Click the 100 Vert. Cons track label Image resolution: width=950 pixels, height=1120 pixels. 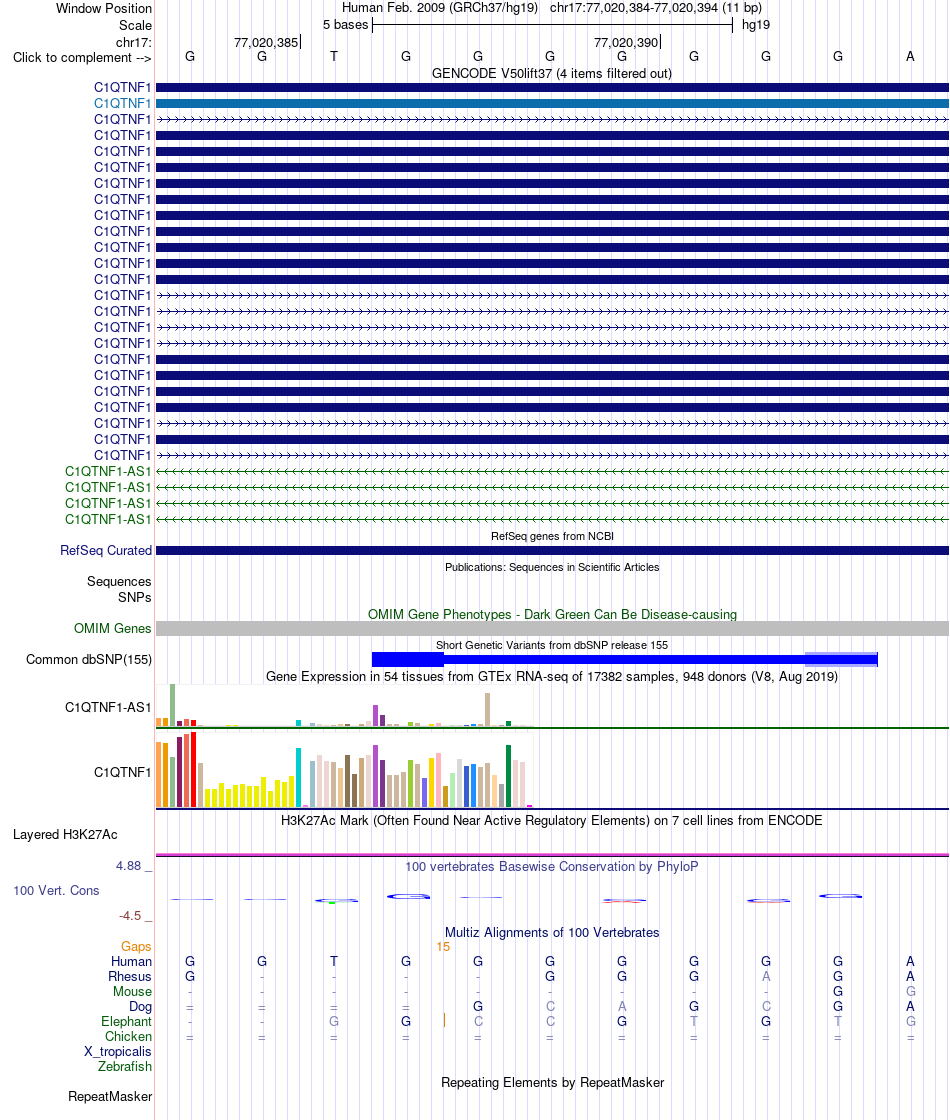tap(56, 891)
